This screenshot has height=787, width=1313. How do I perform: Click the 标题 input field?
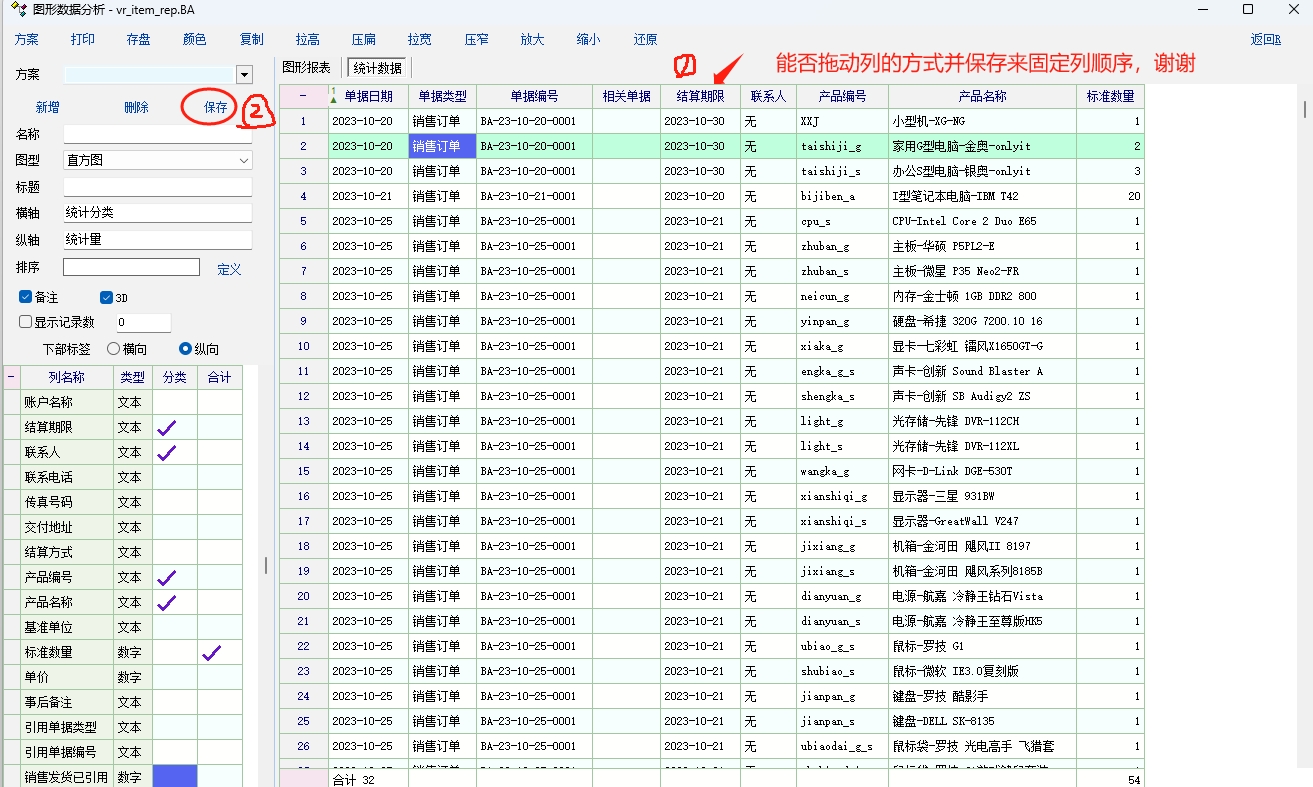157,187
